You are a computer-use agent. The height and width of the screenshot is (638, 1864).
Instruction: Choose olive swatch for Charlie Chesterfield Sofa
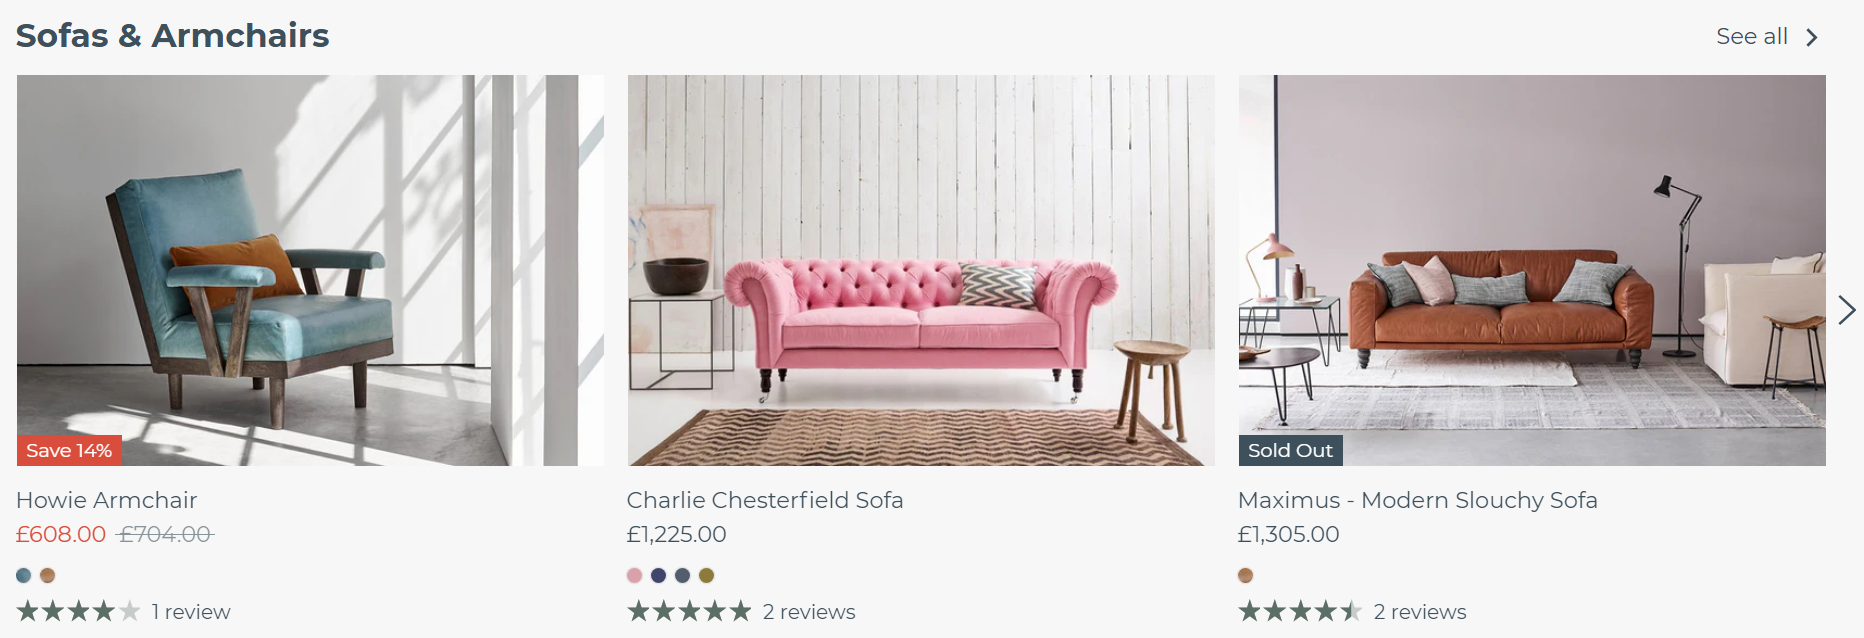click(706, 575)
